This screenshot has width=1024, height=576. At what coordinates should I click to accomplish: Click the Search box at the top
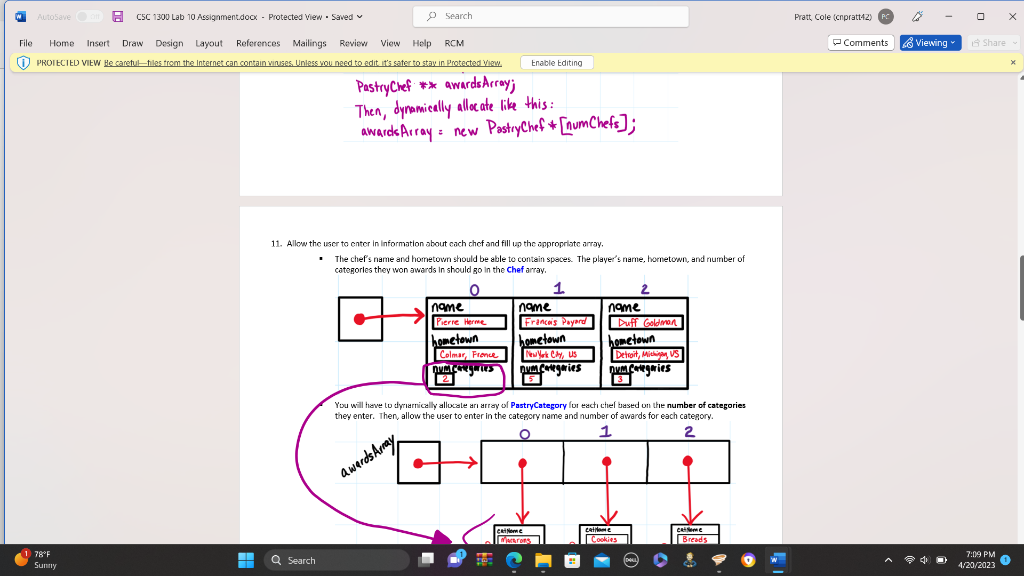pyautogui.click(x=548, y=16)
